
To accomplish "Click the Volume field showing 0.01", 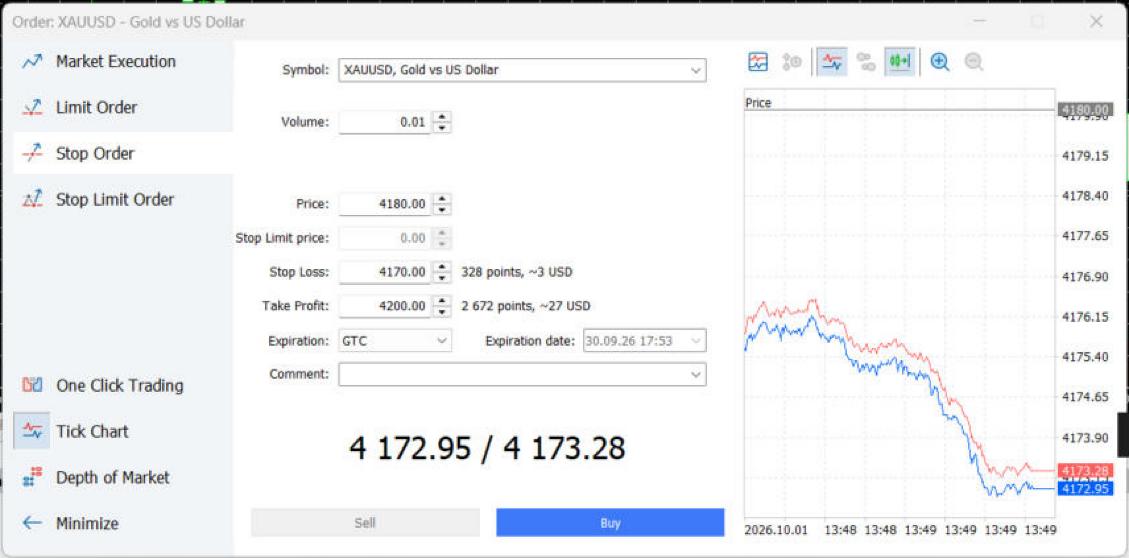I will pyautogui.click(x=385, y=122).
